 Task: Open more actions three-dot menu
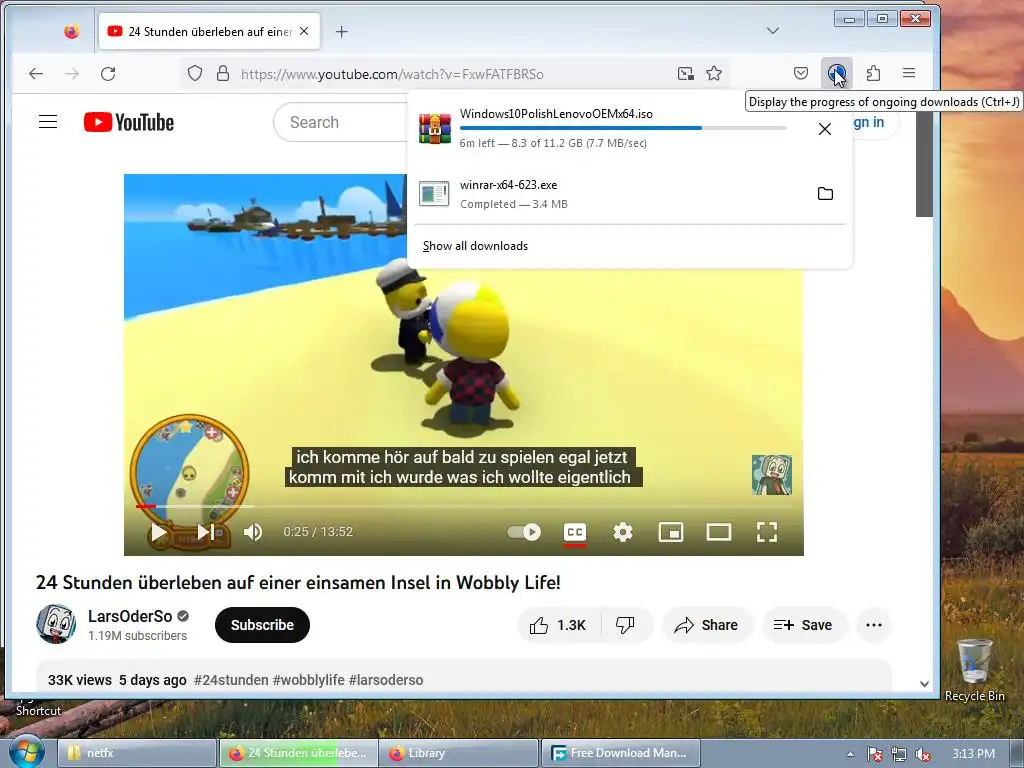[874, 625]
